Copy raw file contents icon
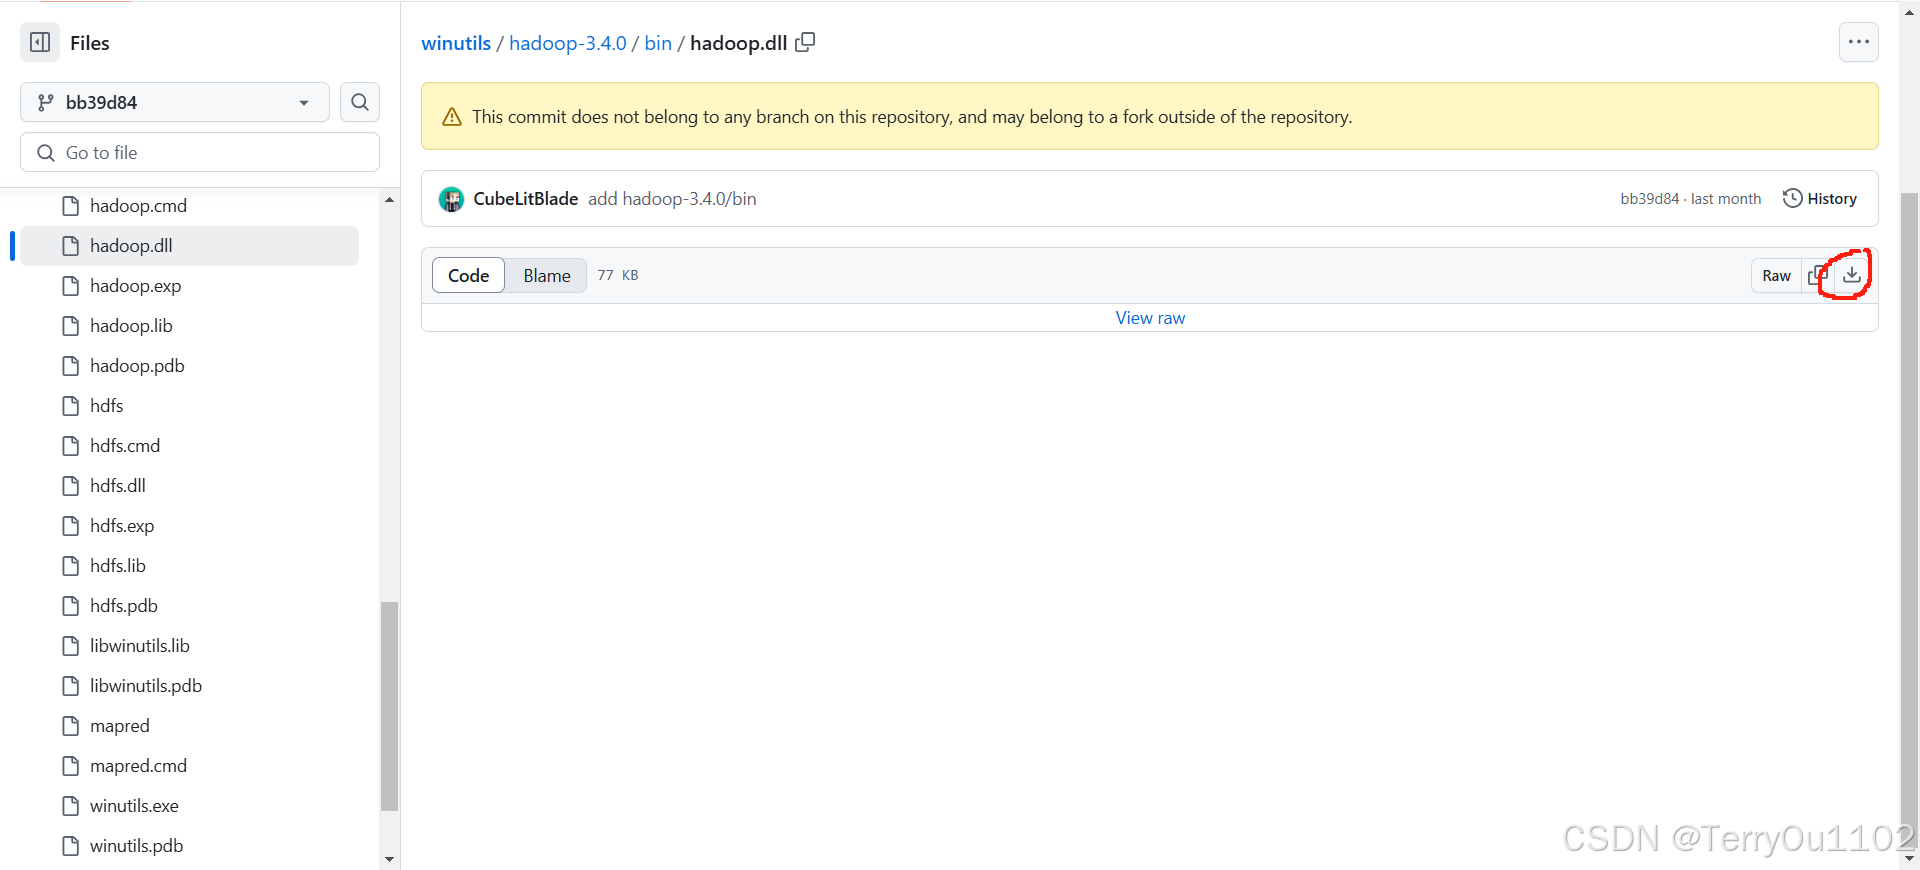The image size is (1920, 870). pyautogui.click(x=1817, y=275)
